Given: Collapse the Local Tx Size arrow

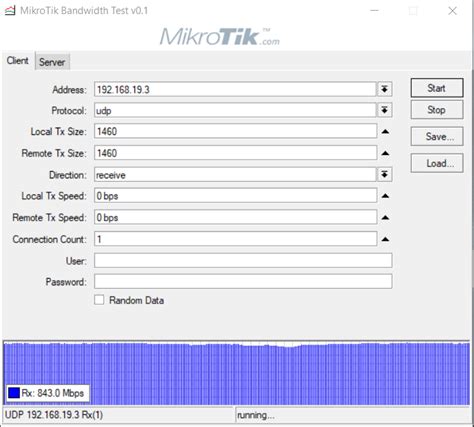Looking at the screenshot, I should [x=385, y=132].
